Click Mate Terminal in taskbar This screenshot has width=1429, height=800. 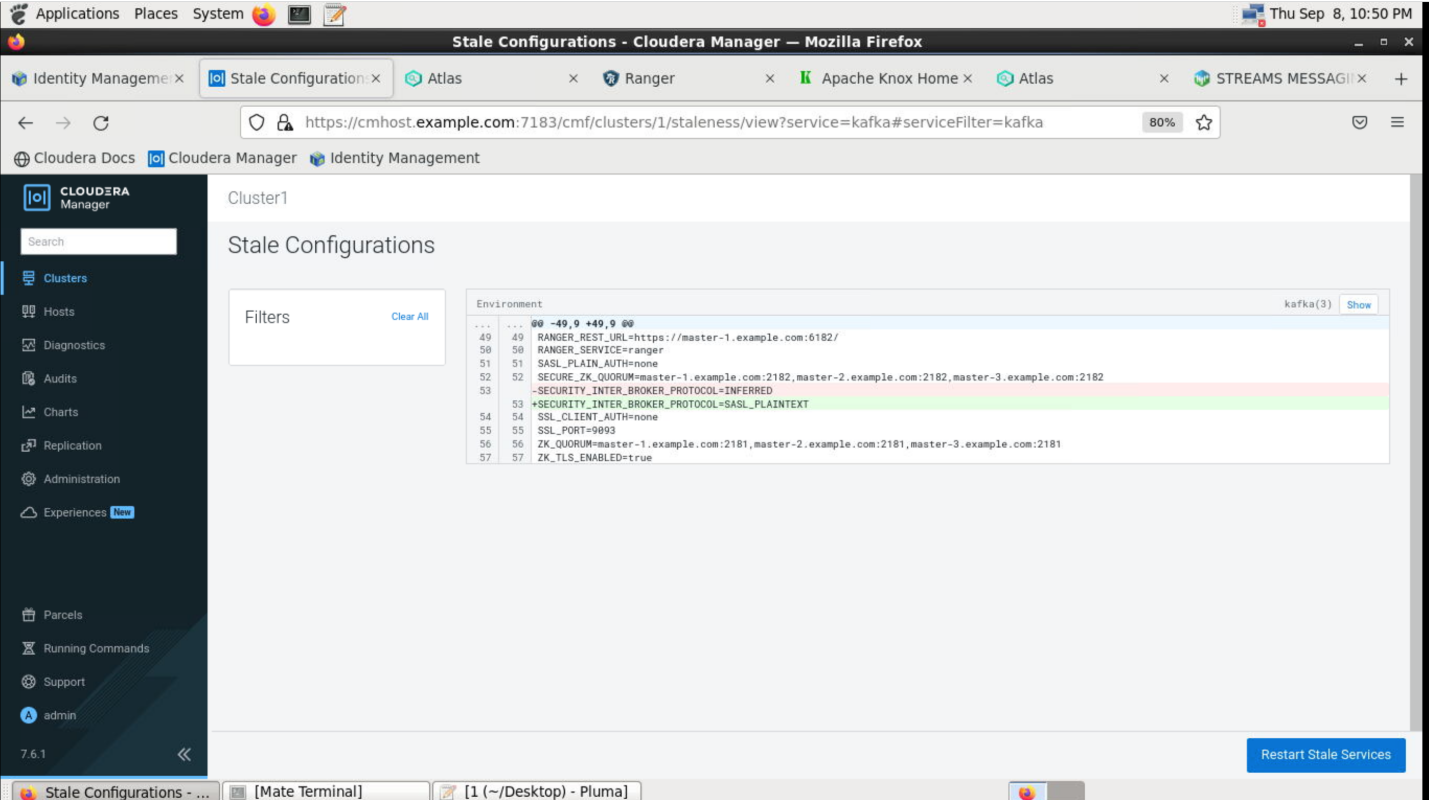[x=326, y=791]
